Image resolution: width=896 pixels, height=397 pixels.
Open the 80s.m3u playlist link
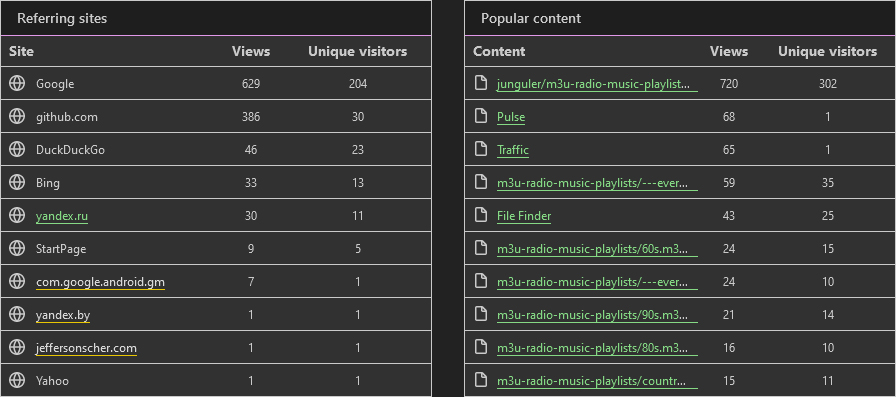pos(597,348)
